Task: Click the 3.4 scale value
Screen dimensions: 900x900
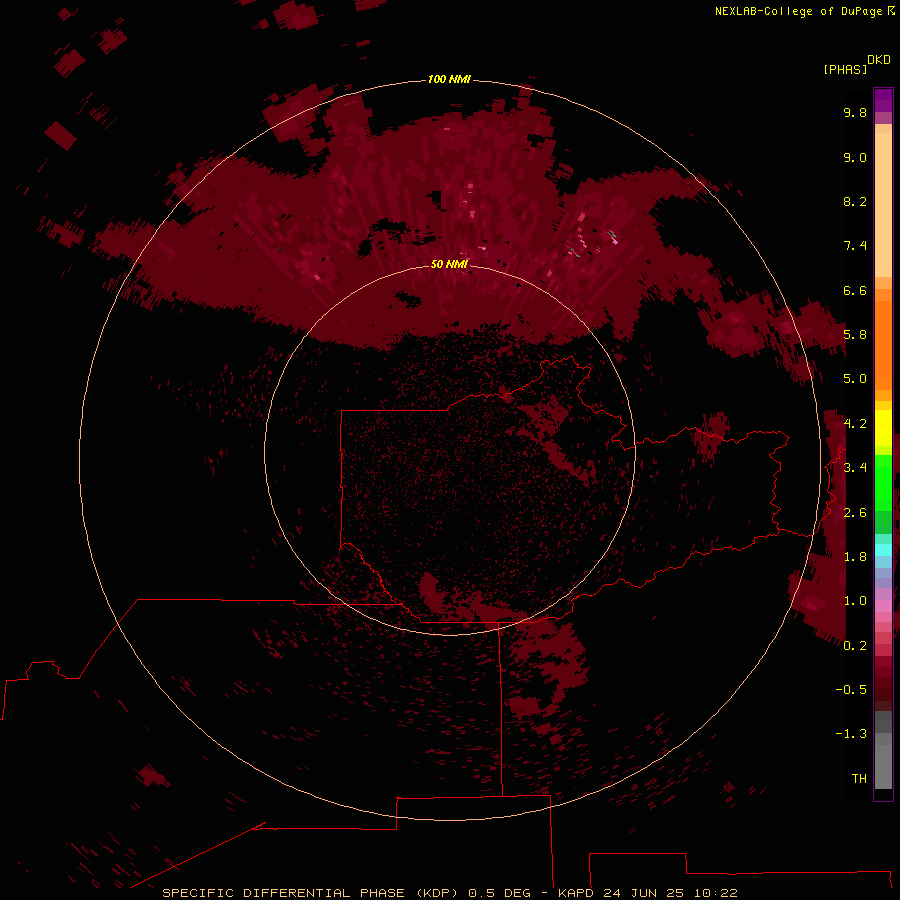Action: click(x=855, y=468)
